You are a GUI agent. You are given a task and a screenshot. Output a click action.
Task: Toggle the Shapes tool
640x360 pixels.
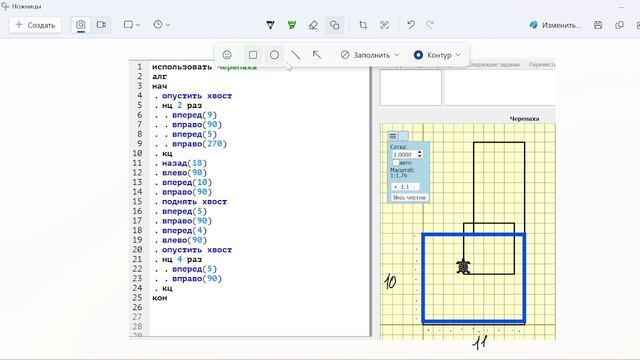pyautogui.click(x=334, y=25)
